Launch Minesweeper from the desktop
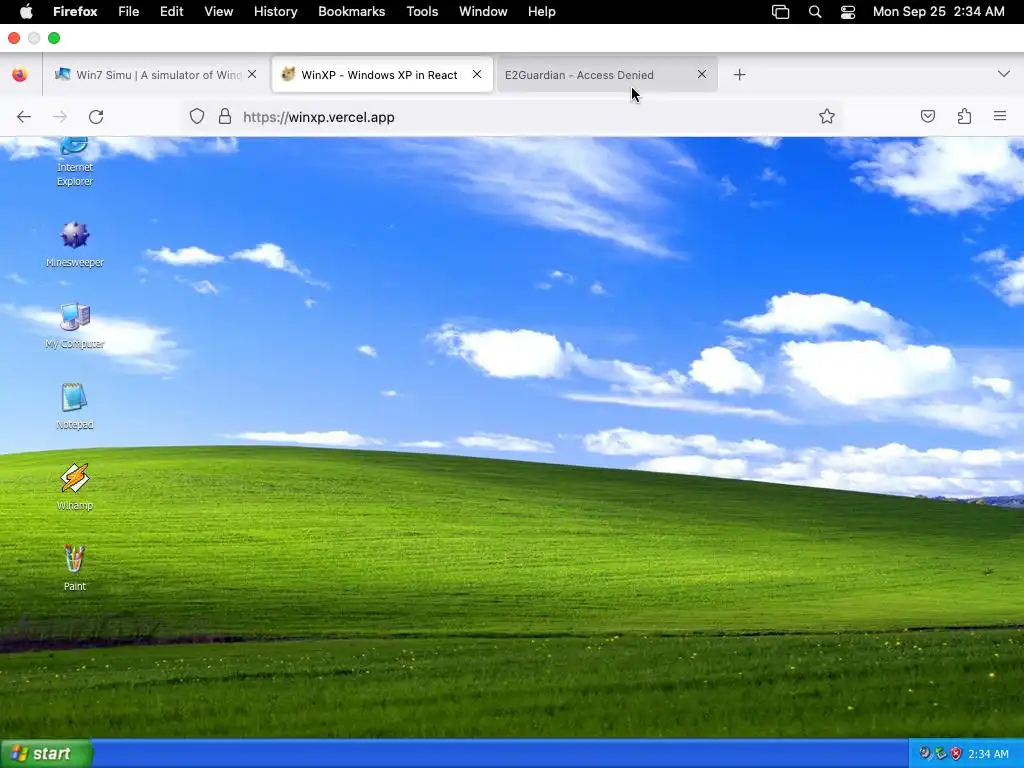 coord(74,244)
